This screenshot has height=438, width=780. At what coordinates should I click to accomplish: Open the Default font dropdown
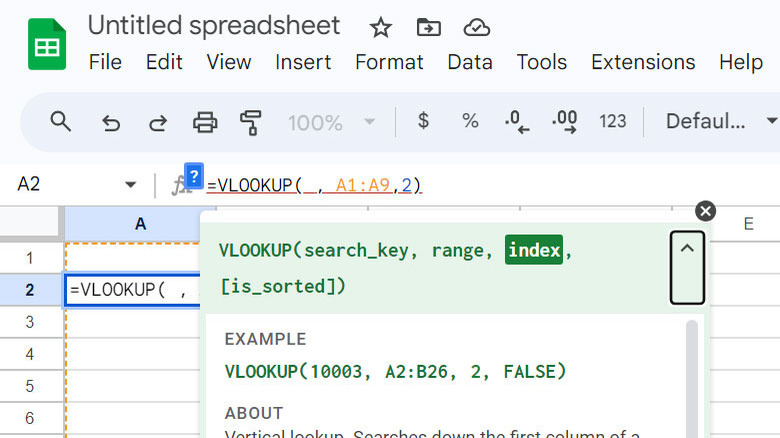pos(721,122)
